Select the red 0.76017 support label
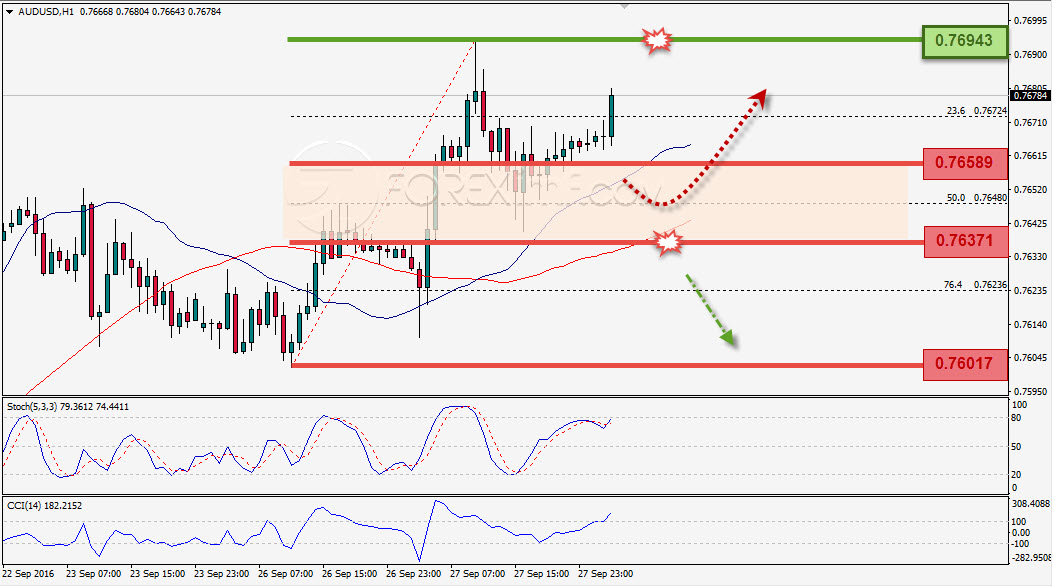Viewport: 1053px width, 587px height. point(964,364)
